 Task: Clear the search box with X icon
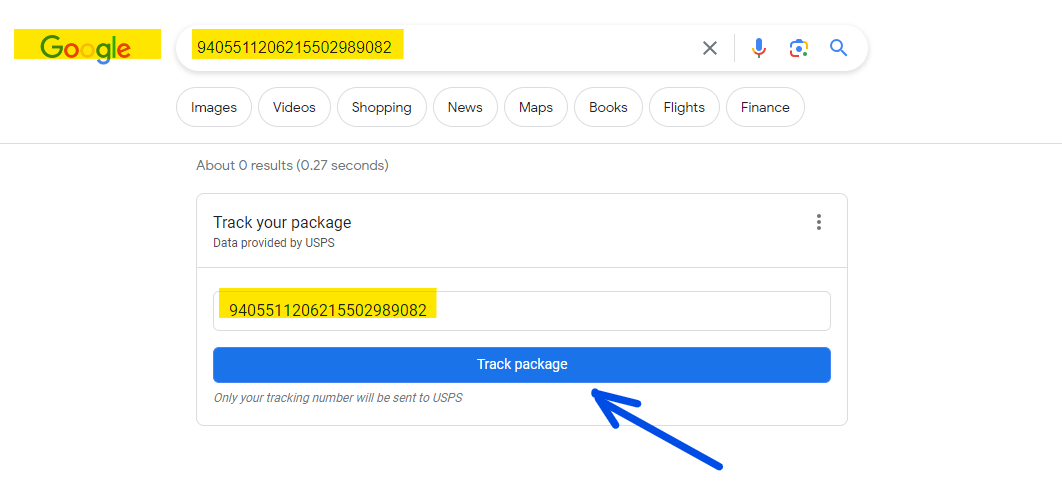pyautogui.click(x=710, y=48)
